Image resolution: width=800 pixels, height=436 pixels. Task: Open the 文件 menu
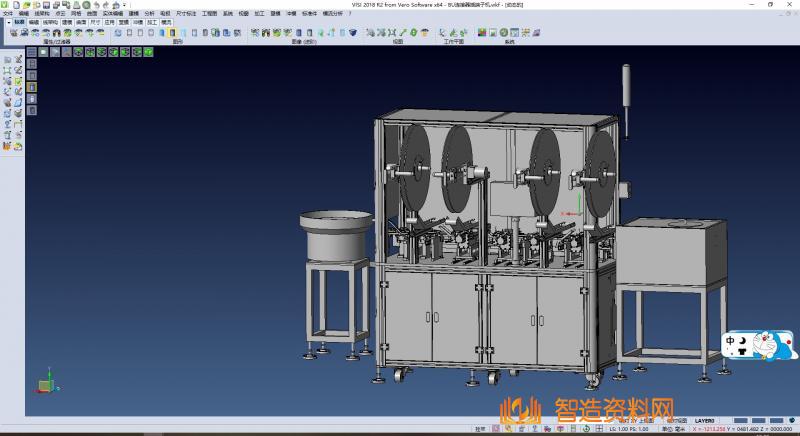pos(8,14)
